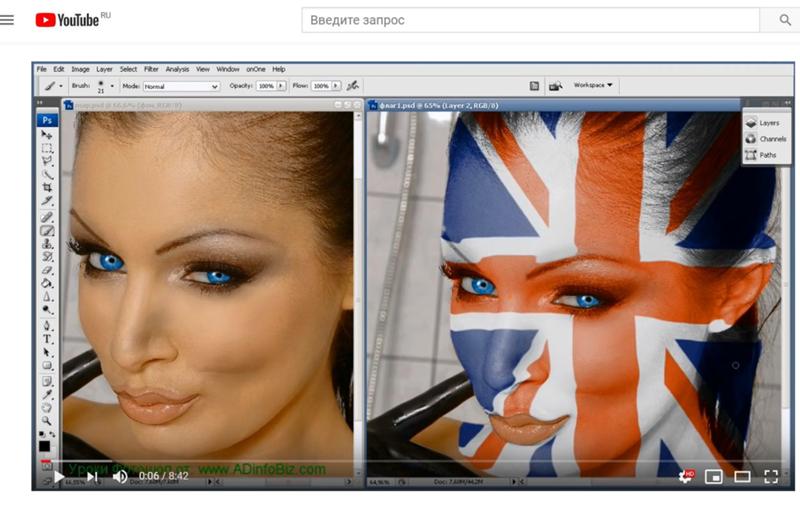Open the Analysis menu

click(x=177, y=69)
